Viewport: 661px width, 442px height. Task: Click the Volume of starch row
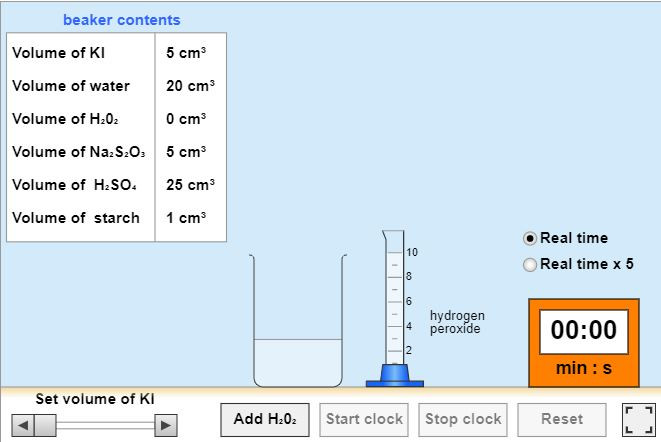coord(116,218)
